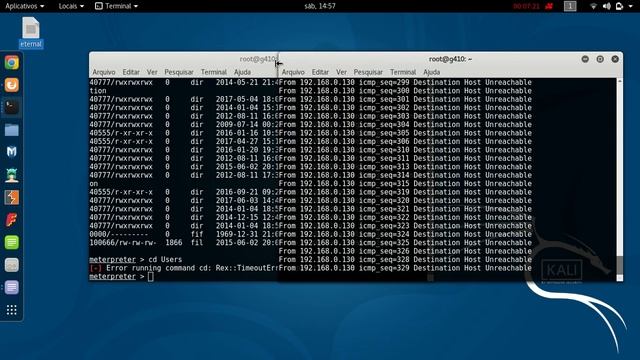Click the right terminal title bar root@g410: ~
The height and width of the screenshot is (360, 640).
coord(450,59)
